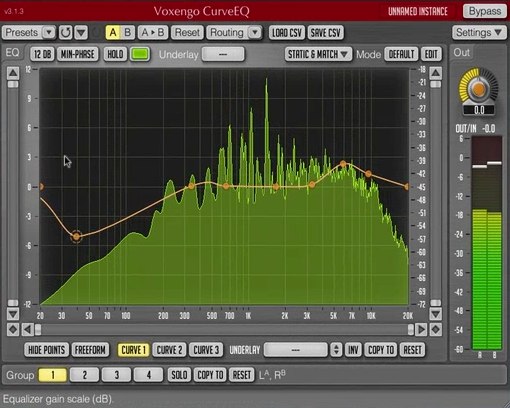This screenshot has width=510, height=408.
Task: Click the green spectrum color swatch
Action: point(140,54)
